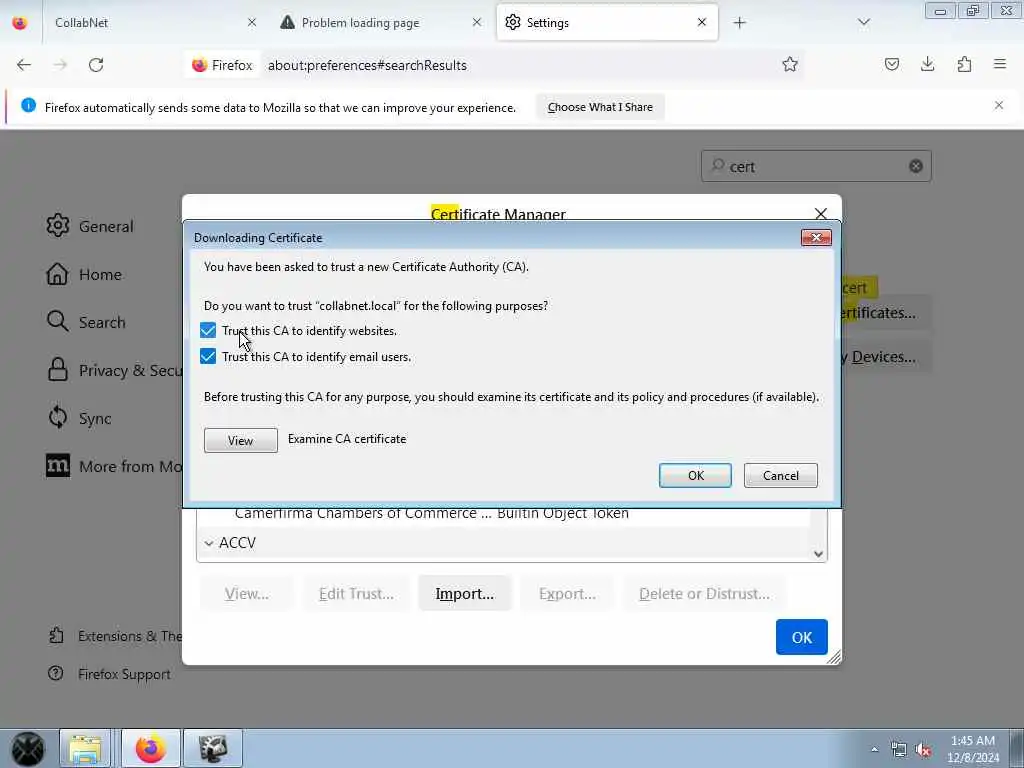Image resolution: width=1024 pixels, height=768 pixels.
Task: Click scroll down arrow in certificate list
Action: pyautogui.click(x=818, y=554)
